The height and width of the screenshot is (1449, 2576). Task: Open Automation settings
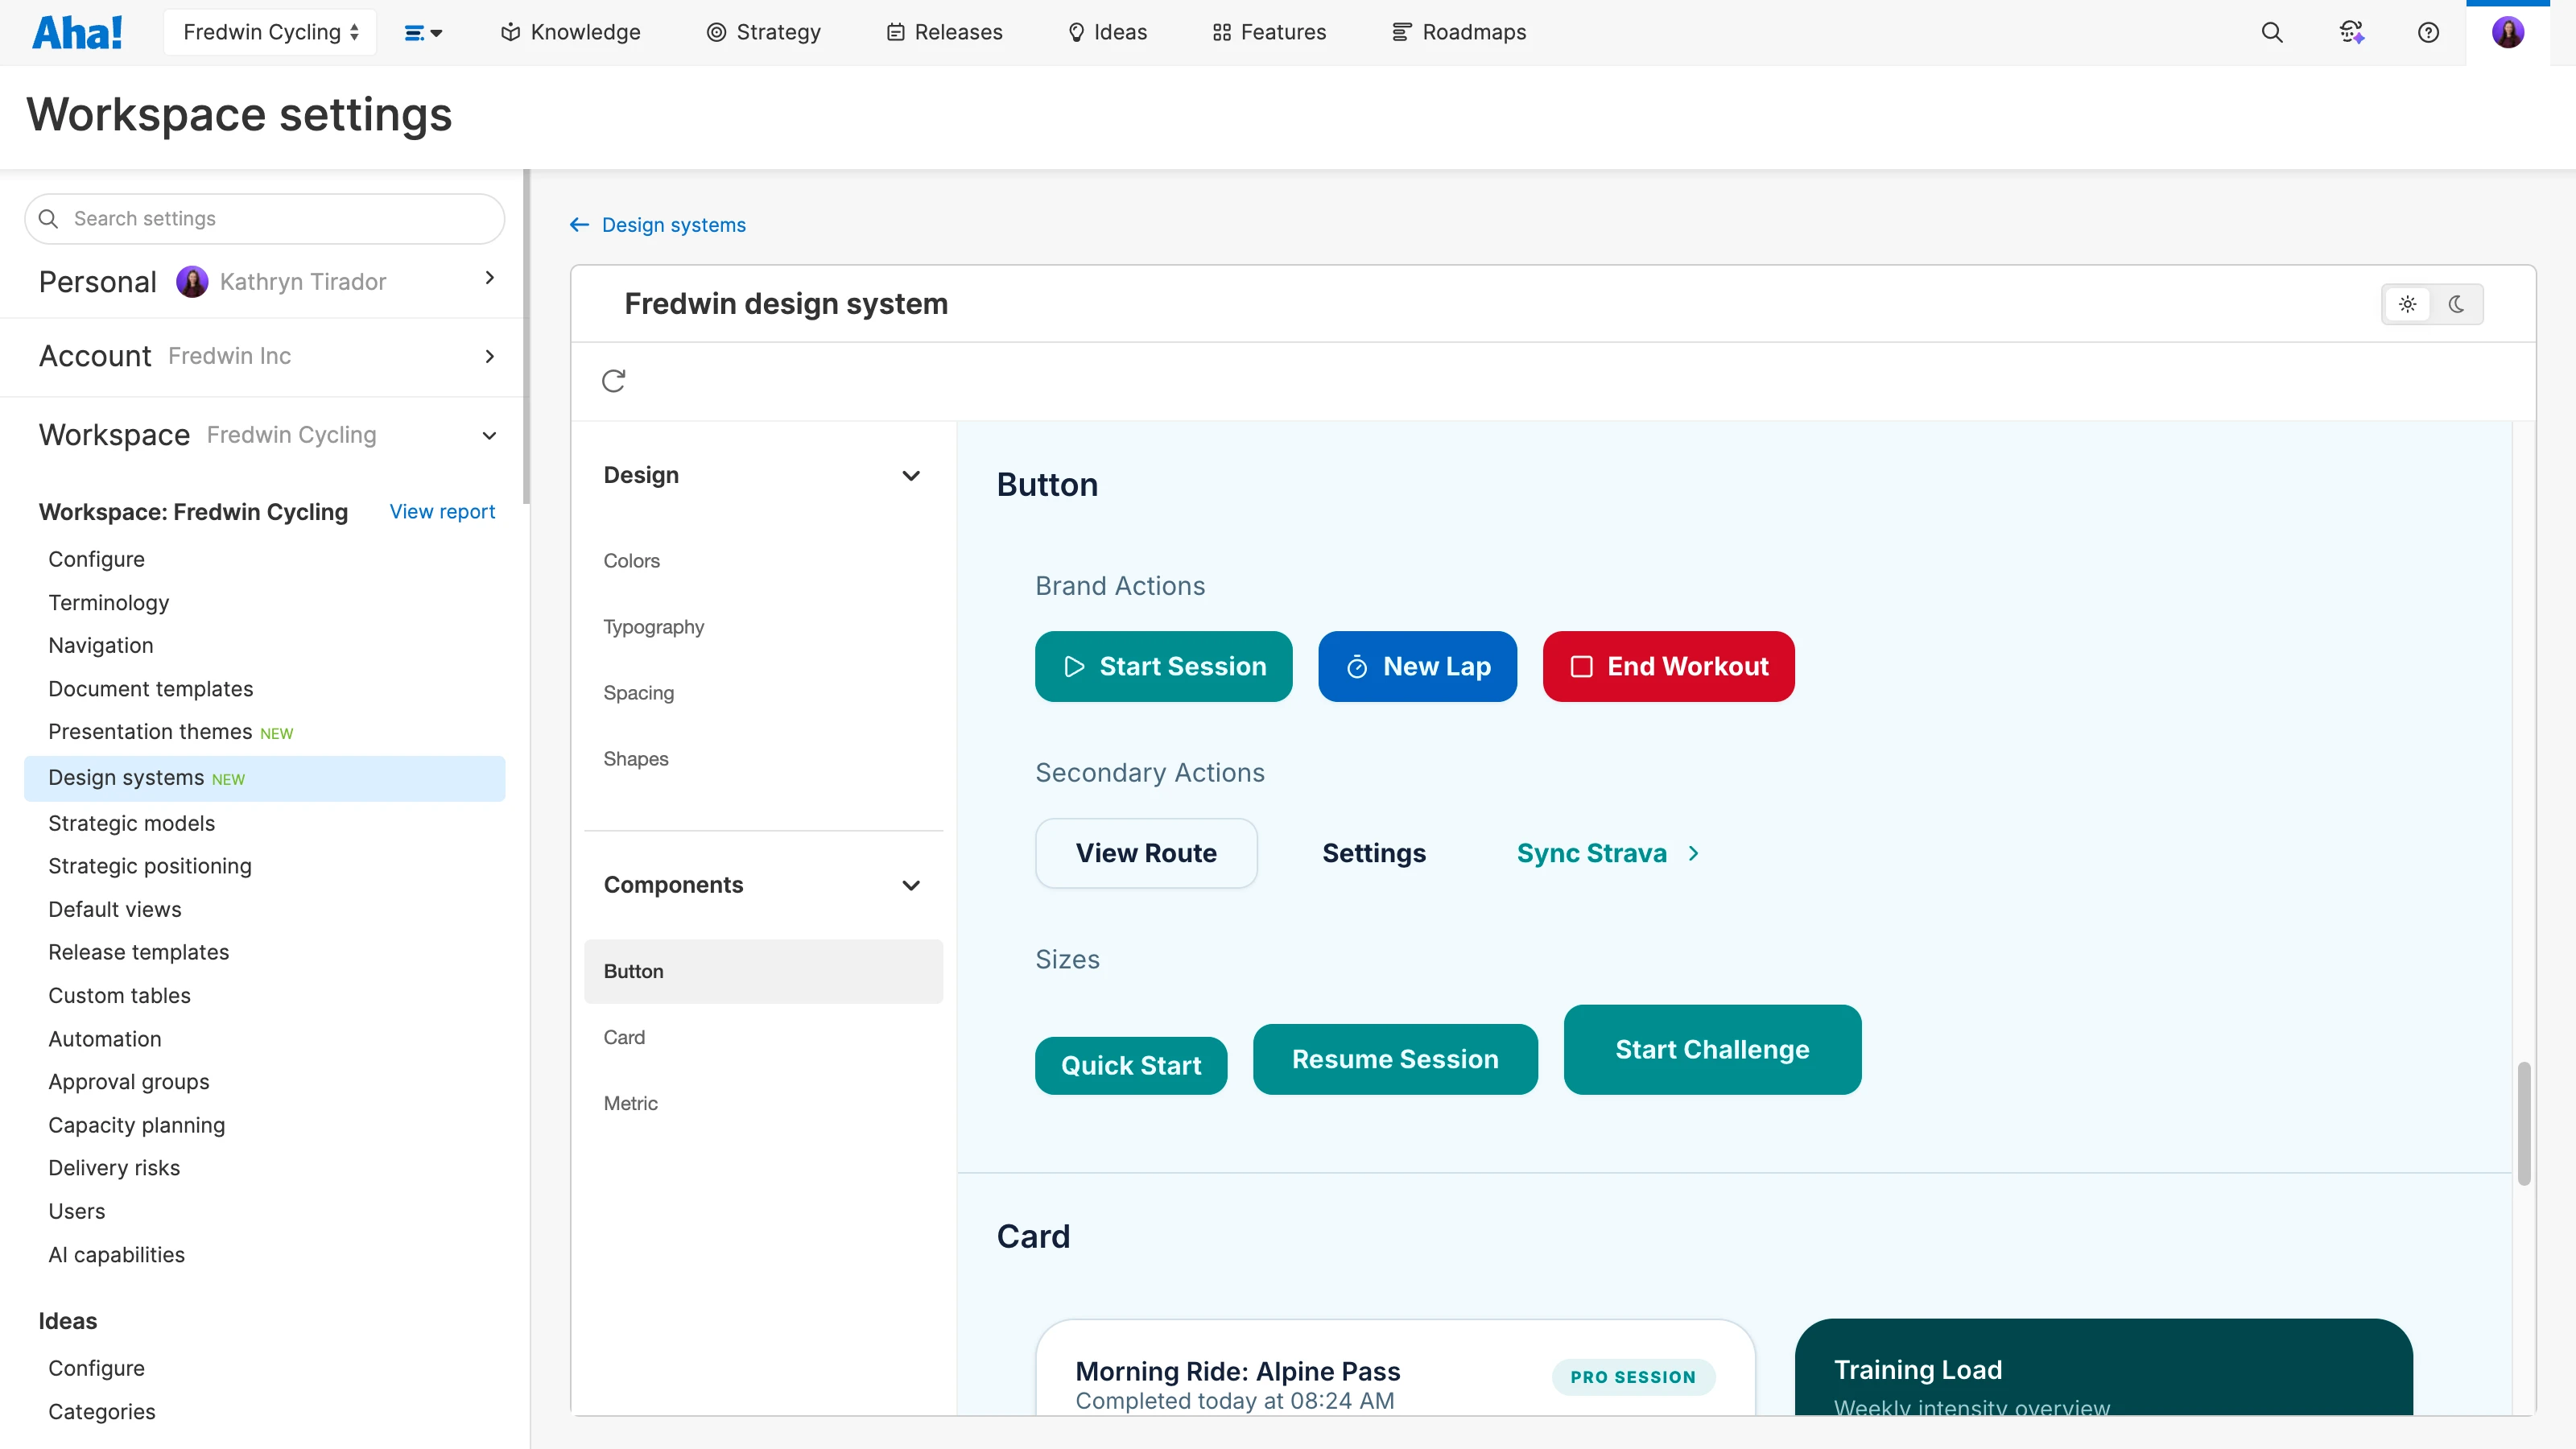point(104,1039)
